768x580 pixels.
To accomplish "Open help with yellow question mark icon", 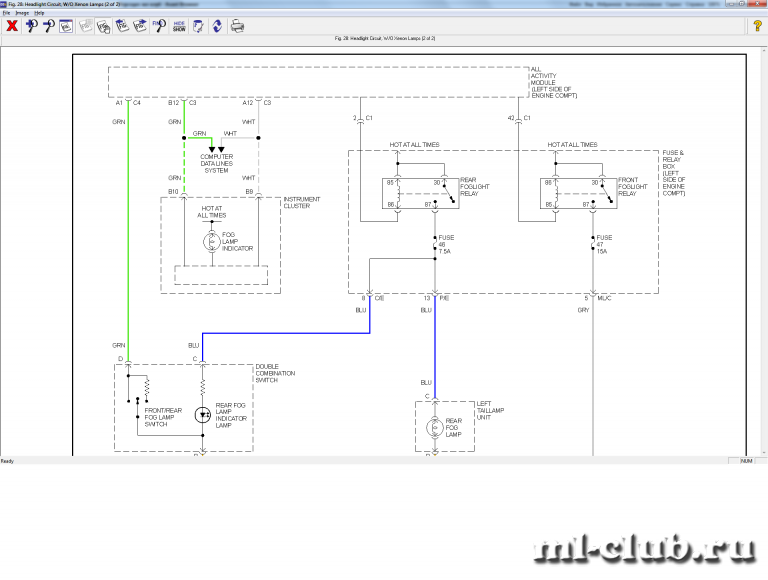I will 757,26.
